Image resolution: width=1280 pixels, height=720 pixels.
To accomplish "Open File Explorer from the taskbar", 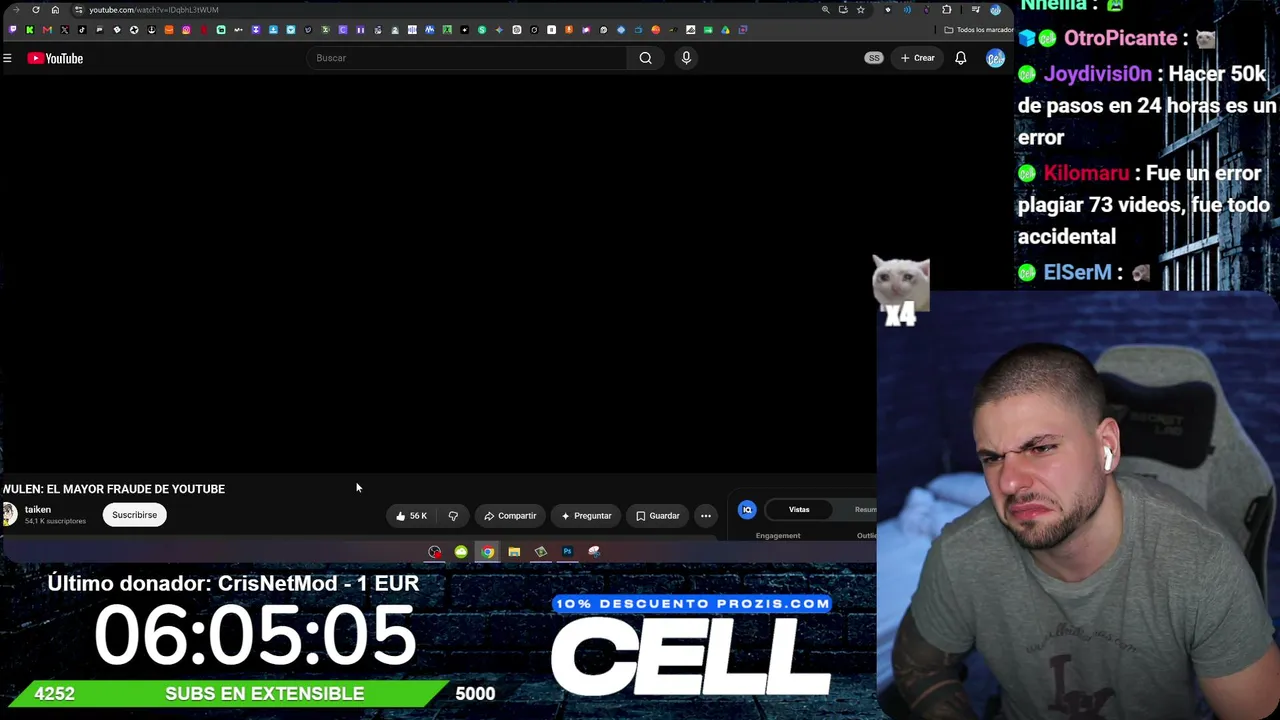I will [514, 552].
